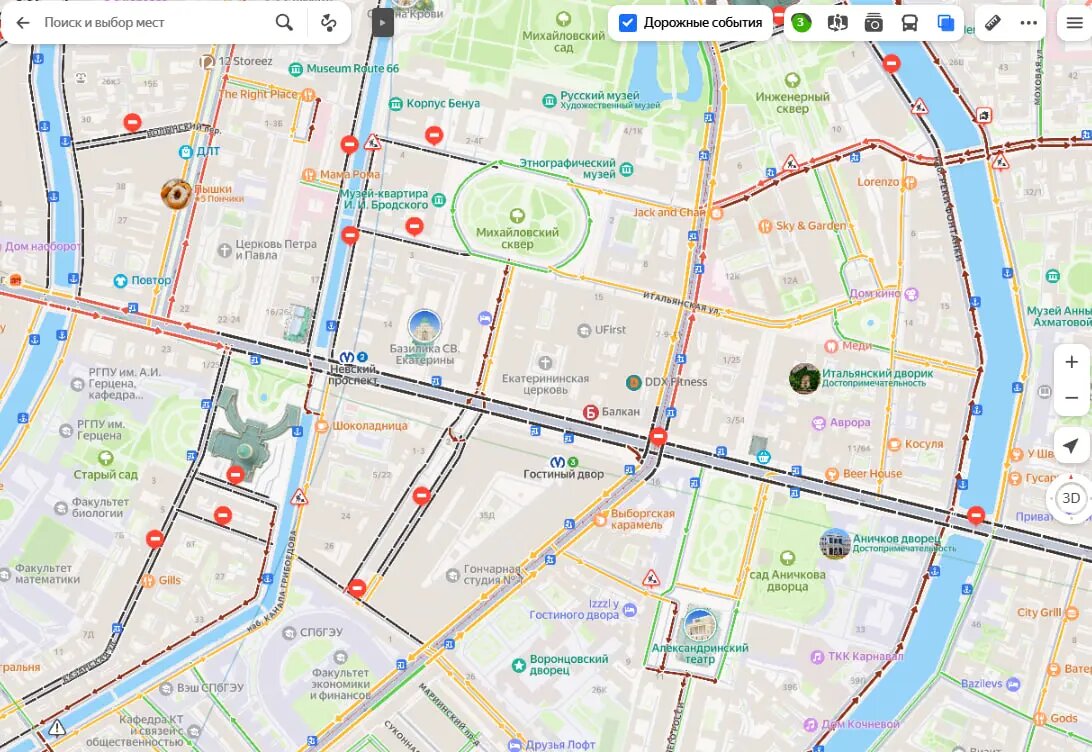Open the Мама Рома restaurant marker
The image size is (1092, 752).
309,174
